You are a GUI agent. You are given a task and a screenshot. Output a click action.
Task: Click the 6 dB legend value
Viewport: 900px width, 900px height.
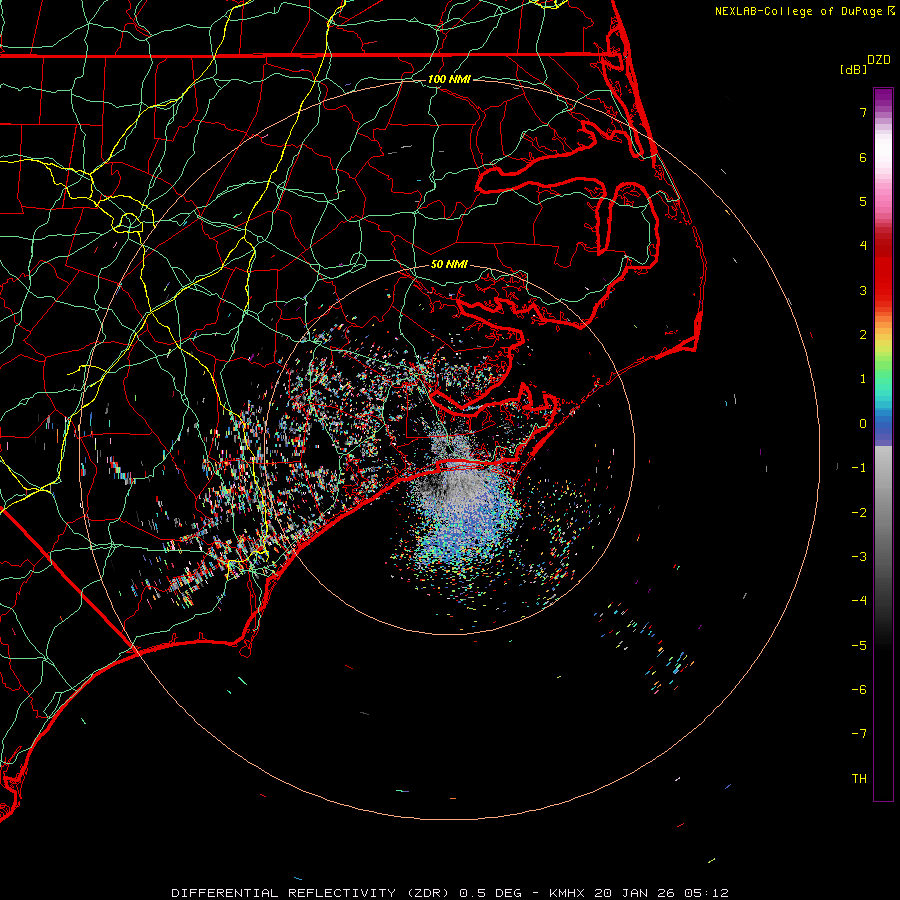(x=863, y=157)
